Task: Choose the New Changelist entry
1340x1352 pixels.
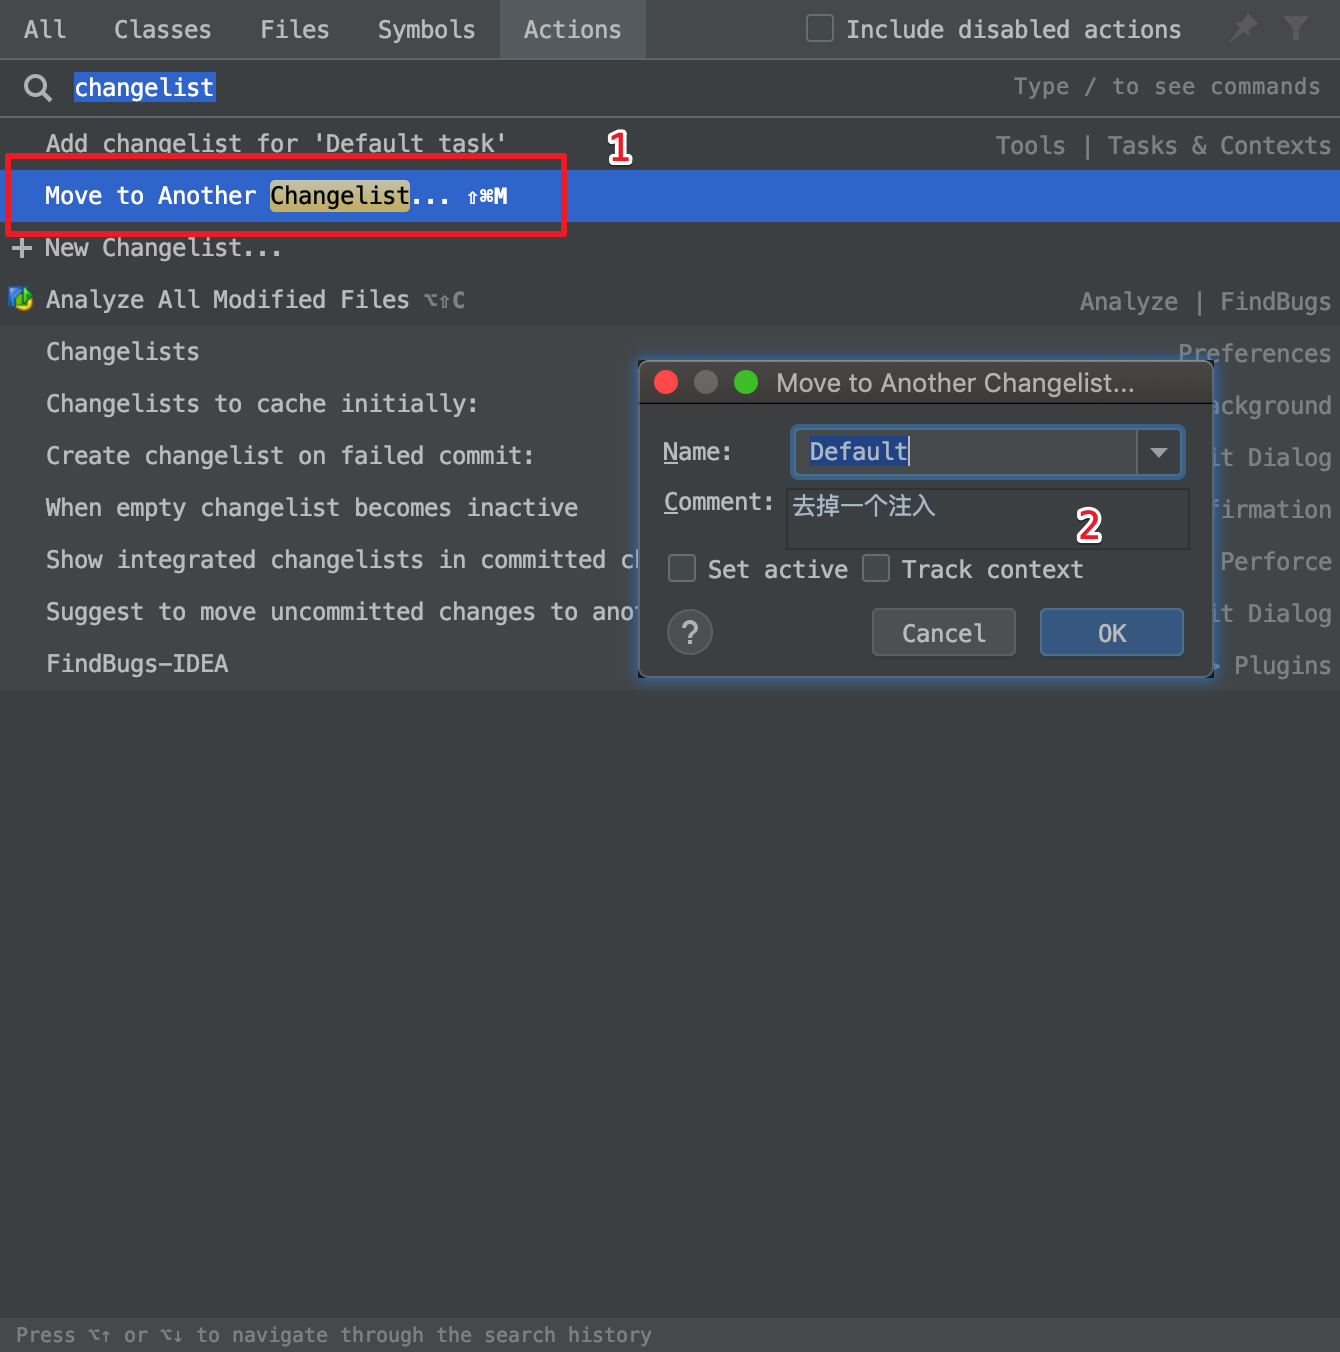Action: [x=163, y=247]
